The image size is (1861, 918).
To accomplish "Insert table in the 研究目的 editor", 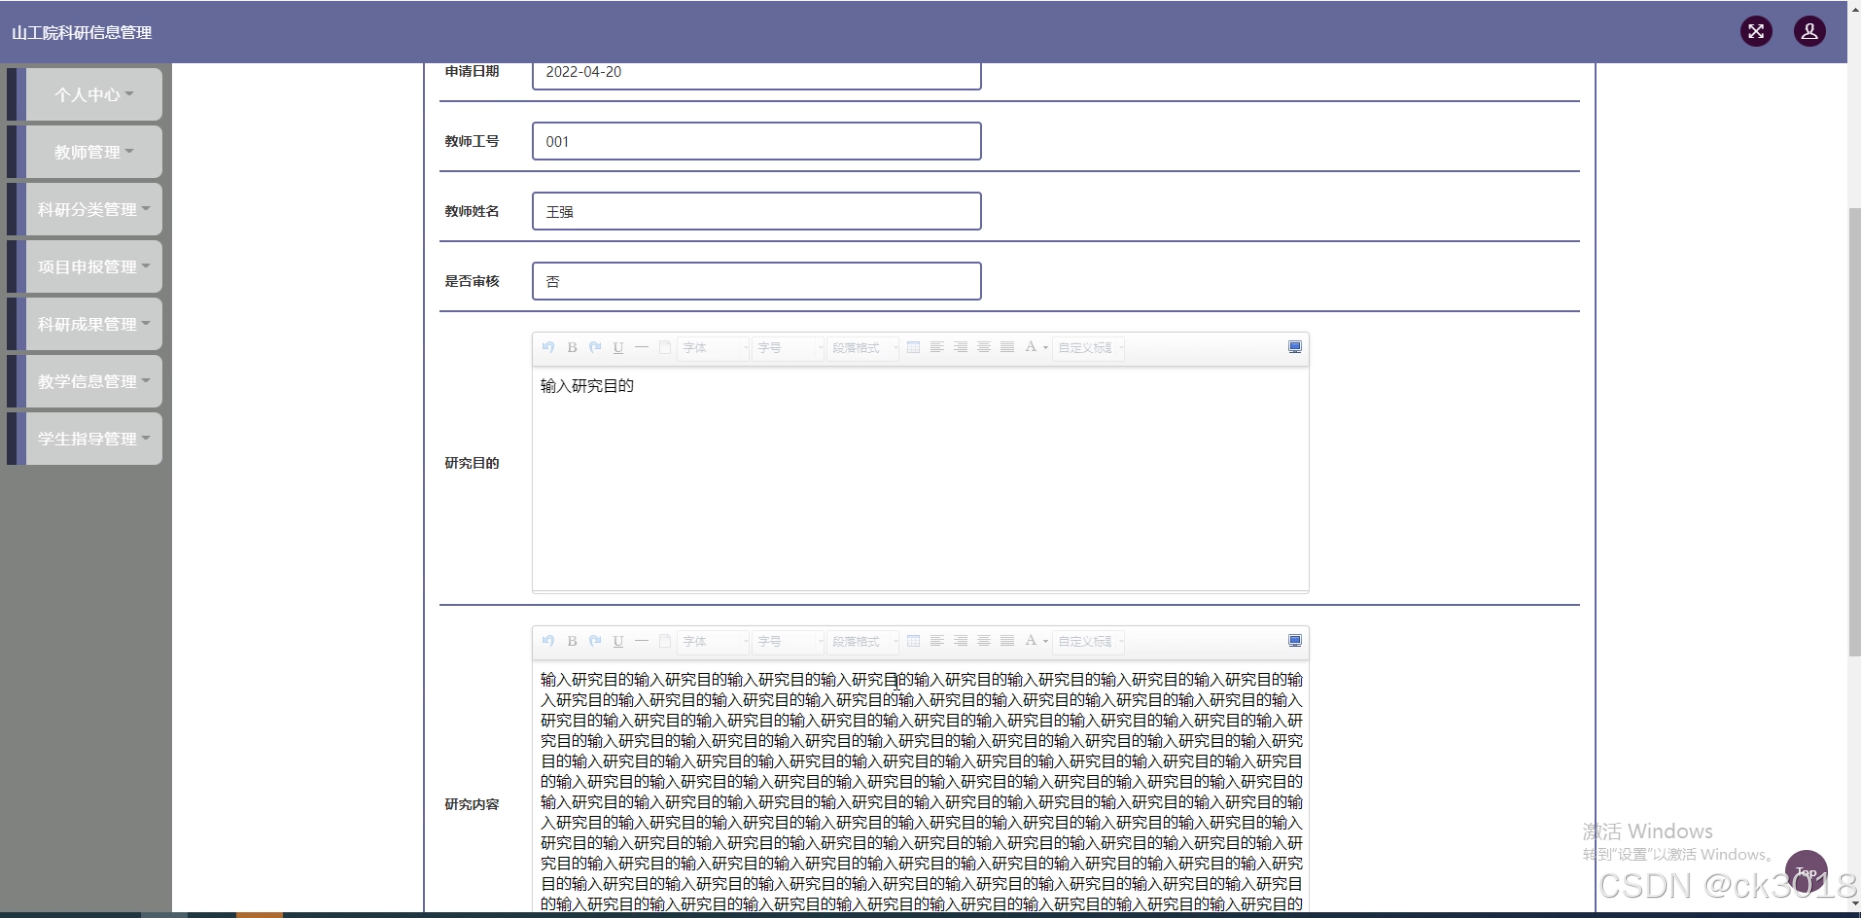I will [913, 347].
